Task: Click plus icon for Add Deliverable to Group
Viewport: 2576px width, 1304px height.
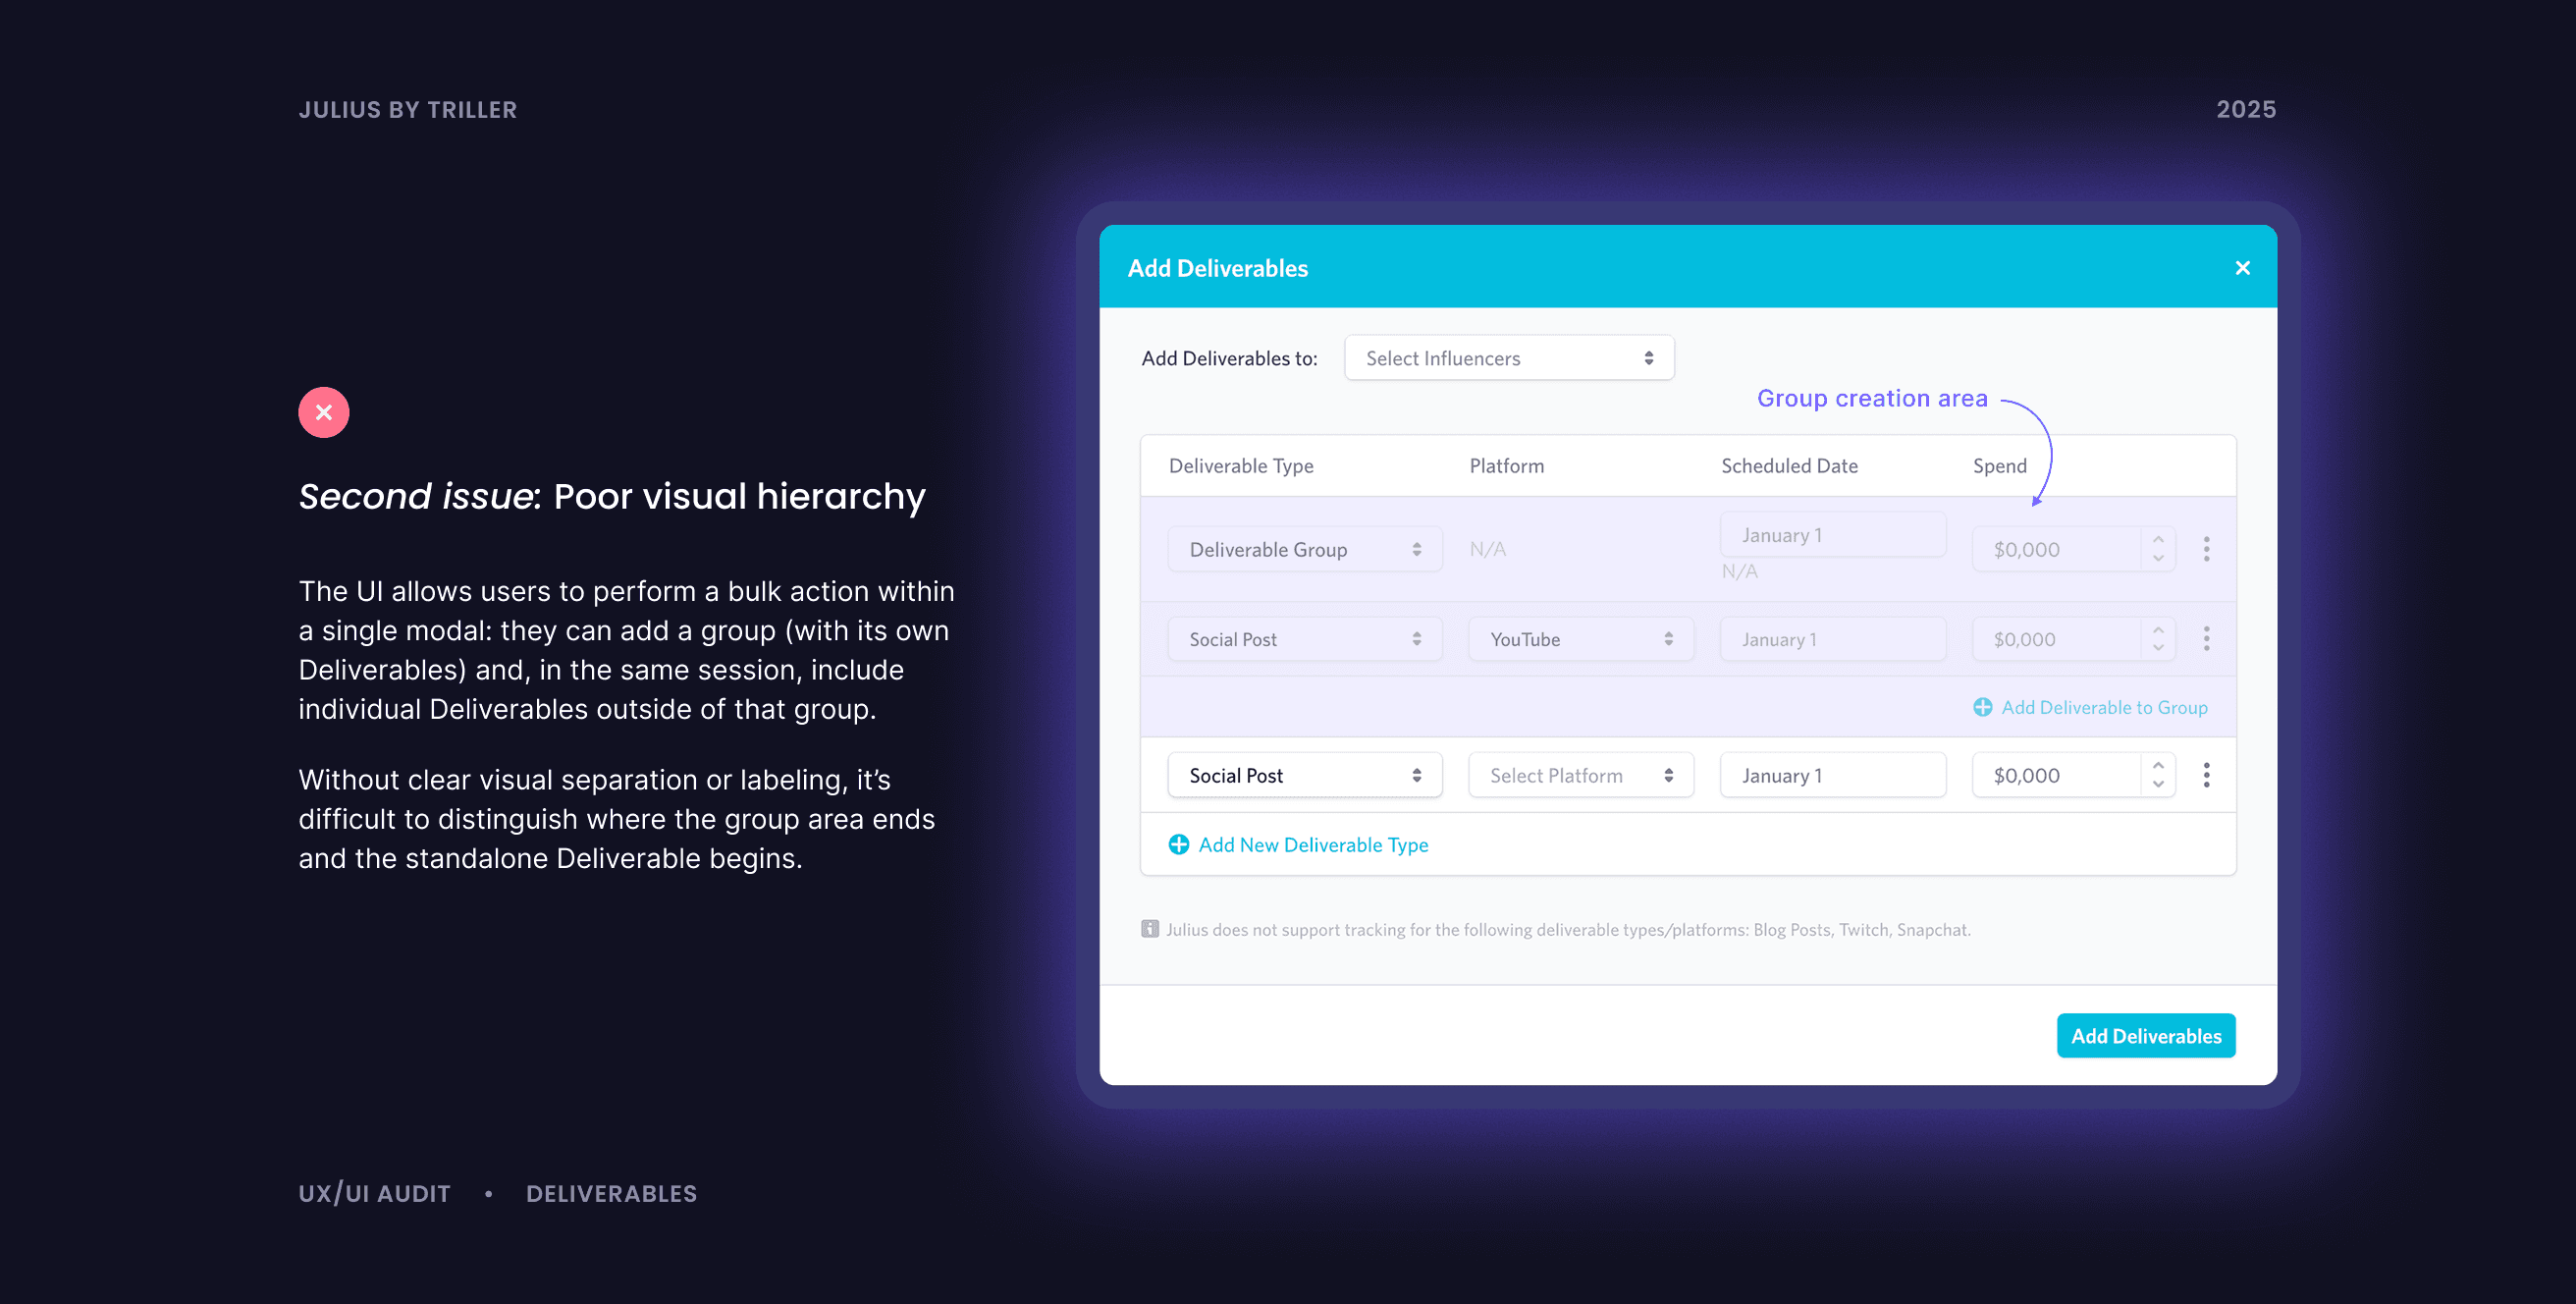Action: [1982, 707]
